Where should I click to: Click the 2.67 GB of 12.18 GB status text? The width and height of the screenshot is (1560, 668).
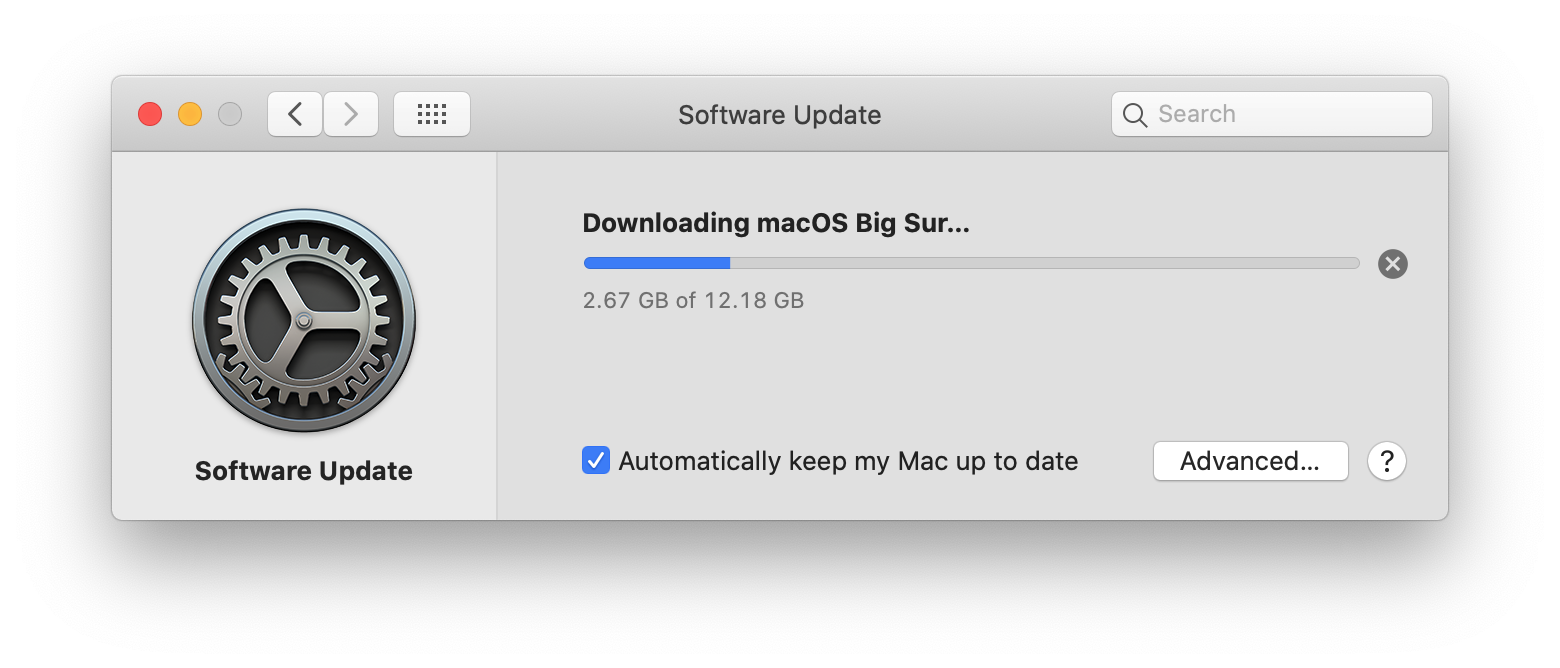click(693, 300)
